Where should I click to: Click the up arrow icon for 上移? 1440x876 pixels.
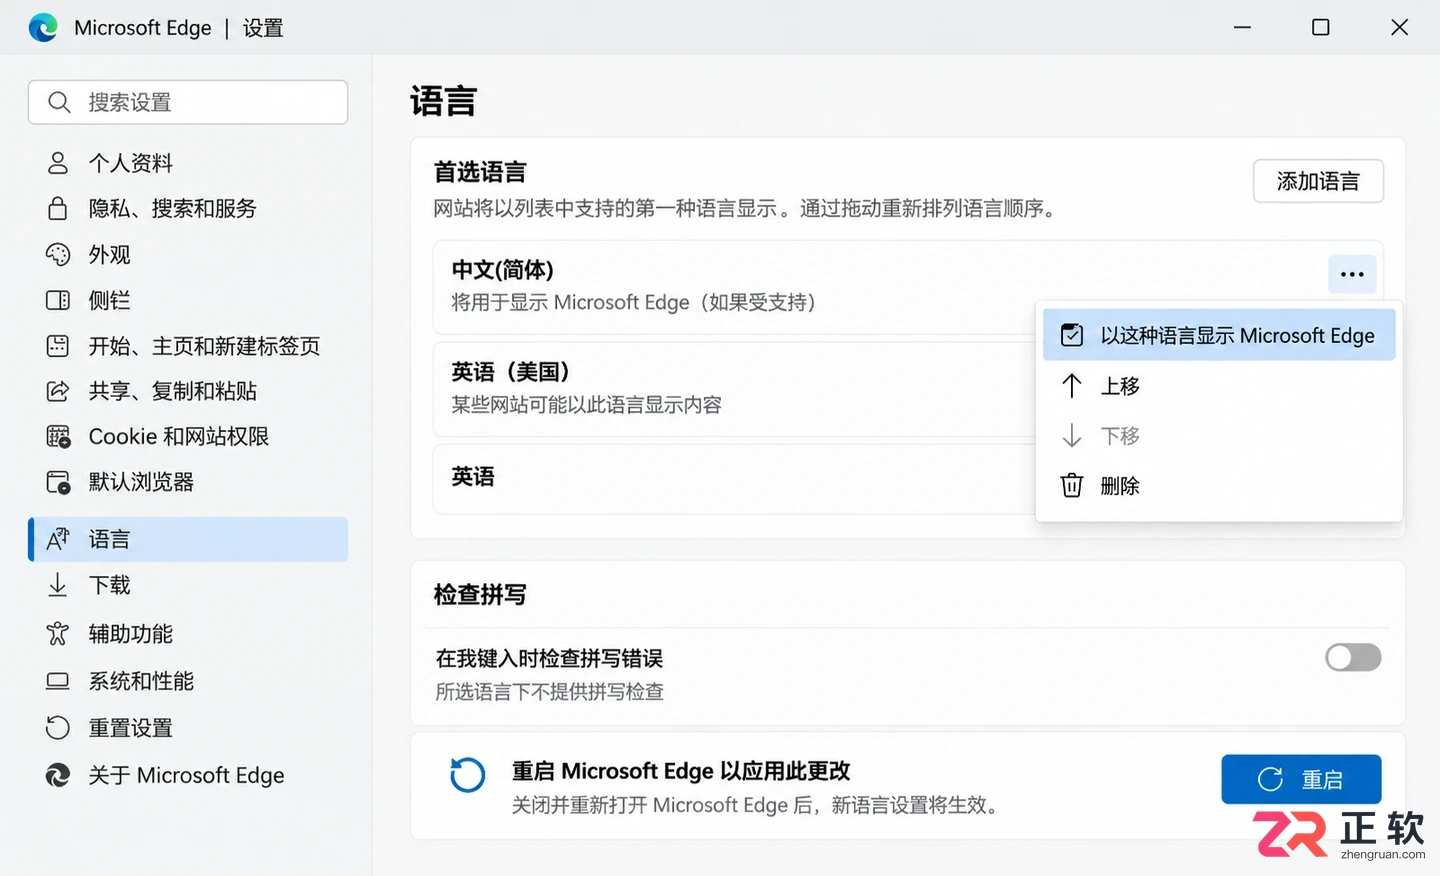click(1072, 385)
